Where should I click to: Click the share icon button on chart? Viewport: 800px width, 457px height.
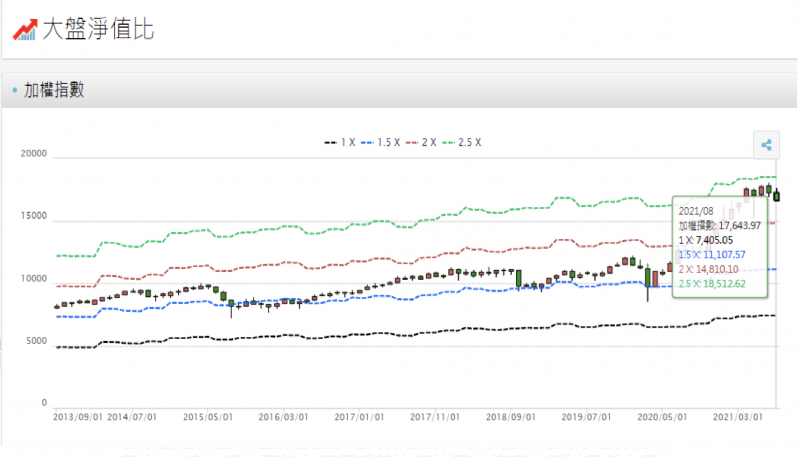pyautogui.click(x=766, y=145)
